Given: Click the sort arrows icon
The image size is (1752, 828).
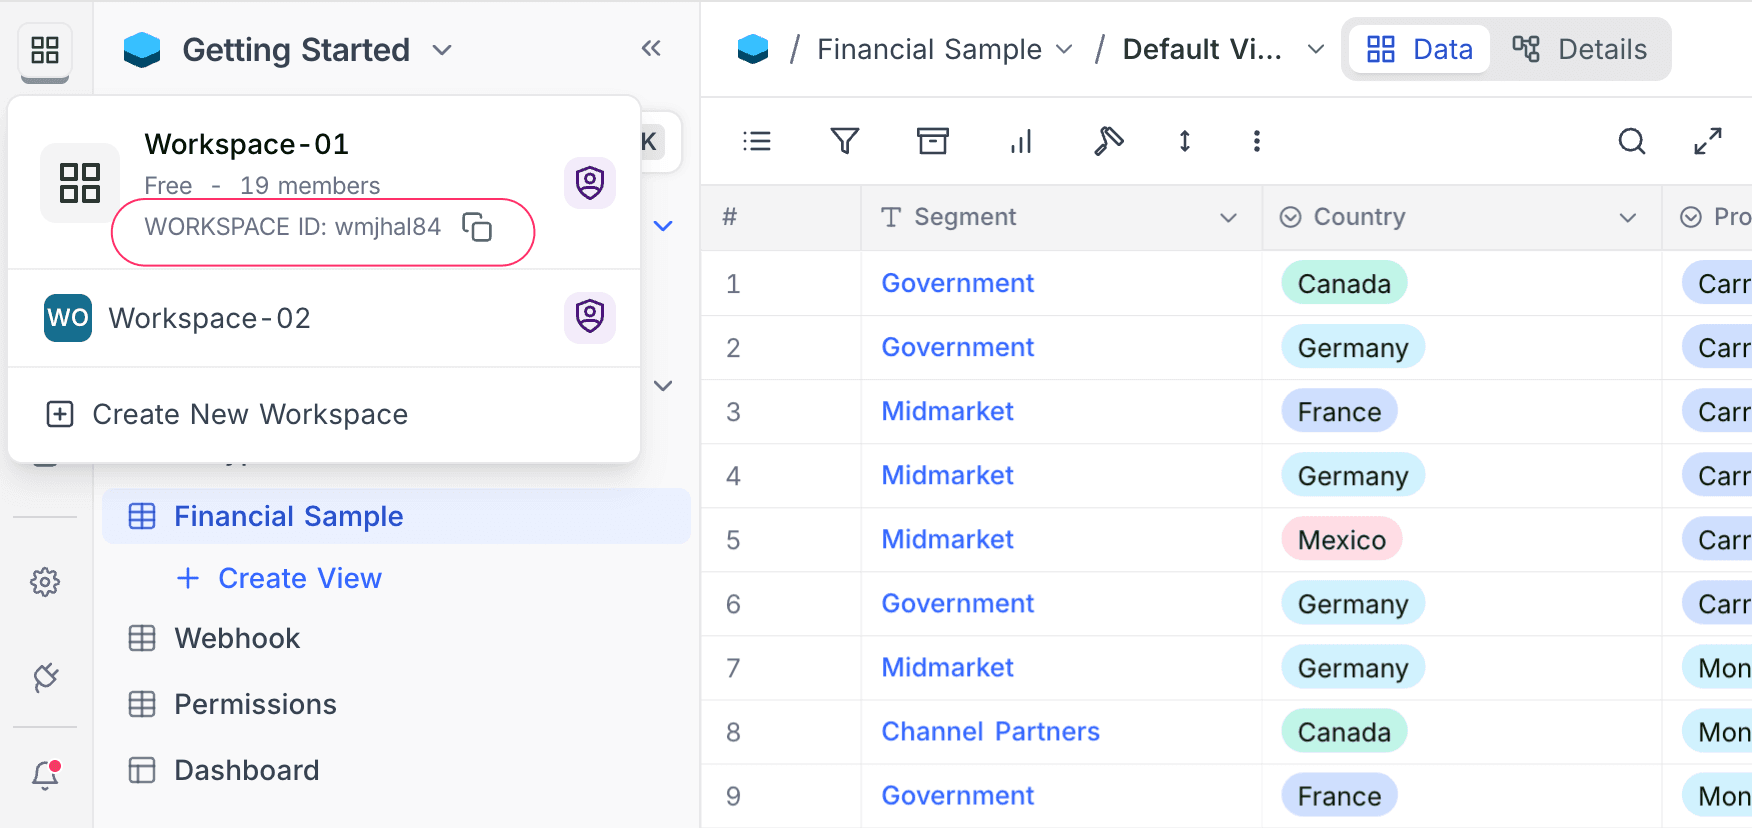Looking at the screenshot, I should click(x=1184, y=141).
